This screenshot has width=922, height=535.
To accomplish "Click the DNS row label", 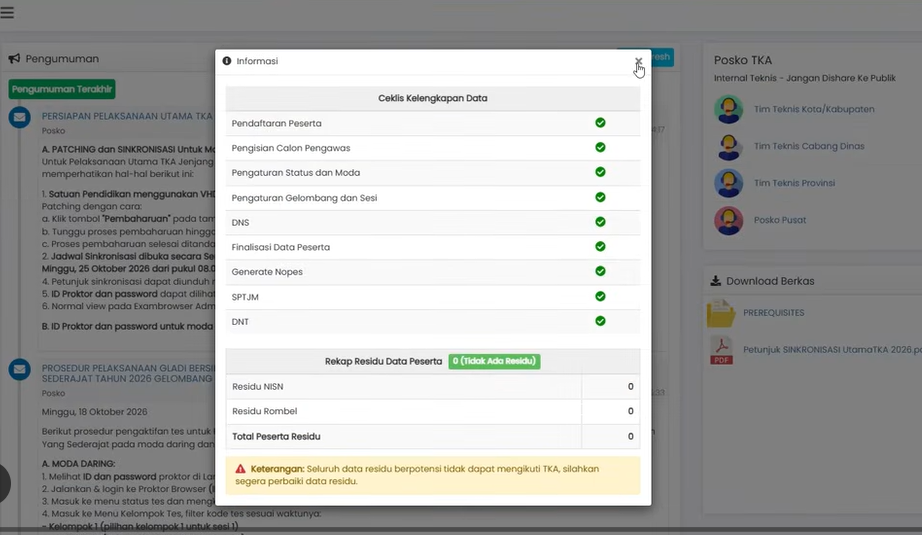I will (x=240, y=223).
